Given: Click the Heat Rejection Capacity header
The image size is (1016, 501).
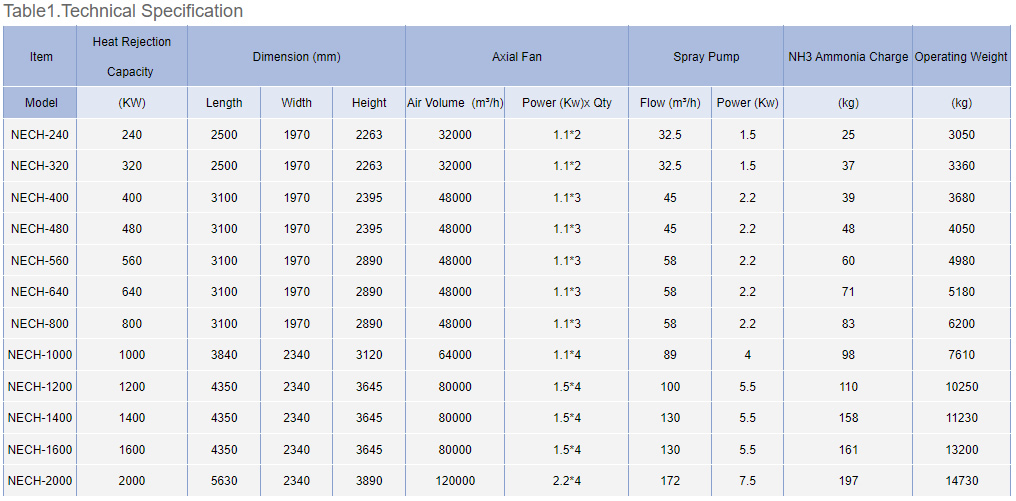Looking at the screenshot, I should (x=132, y=56).
